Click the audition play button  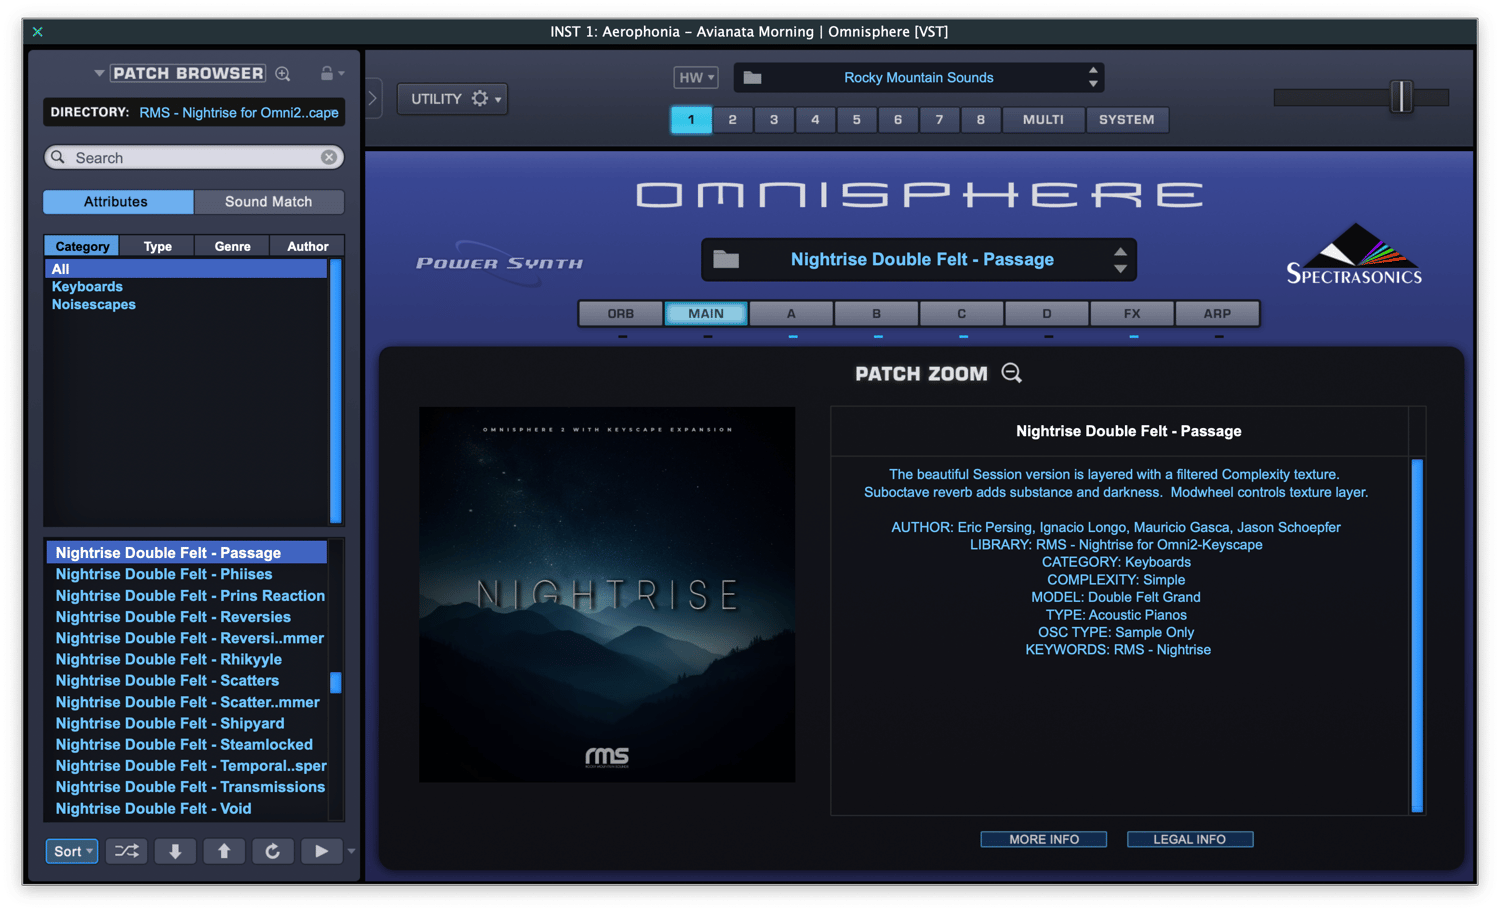pyautogui.click(x=321, y=851)
